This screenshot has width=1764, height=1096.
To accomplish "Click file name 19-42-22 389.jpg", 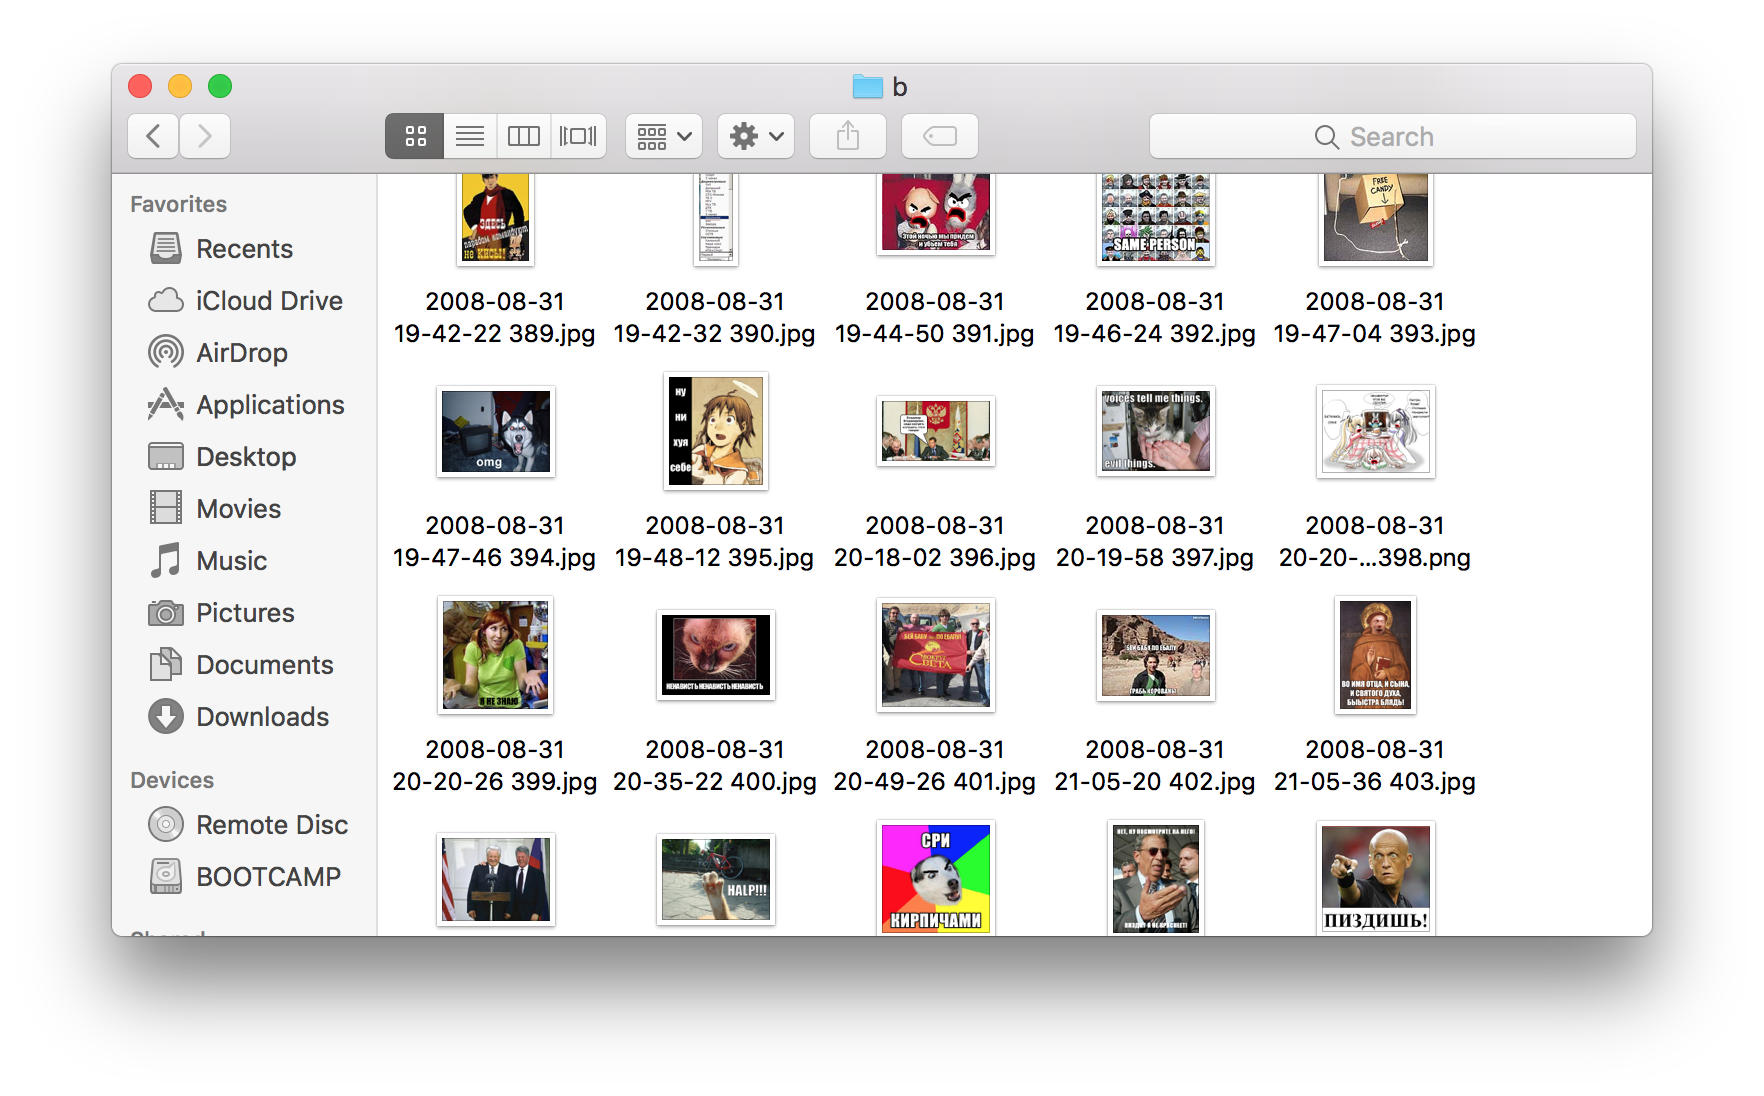I will tap(495, 318).
